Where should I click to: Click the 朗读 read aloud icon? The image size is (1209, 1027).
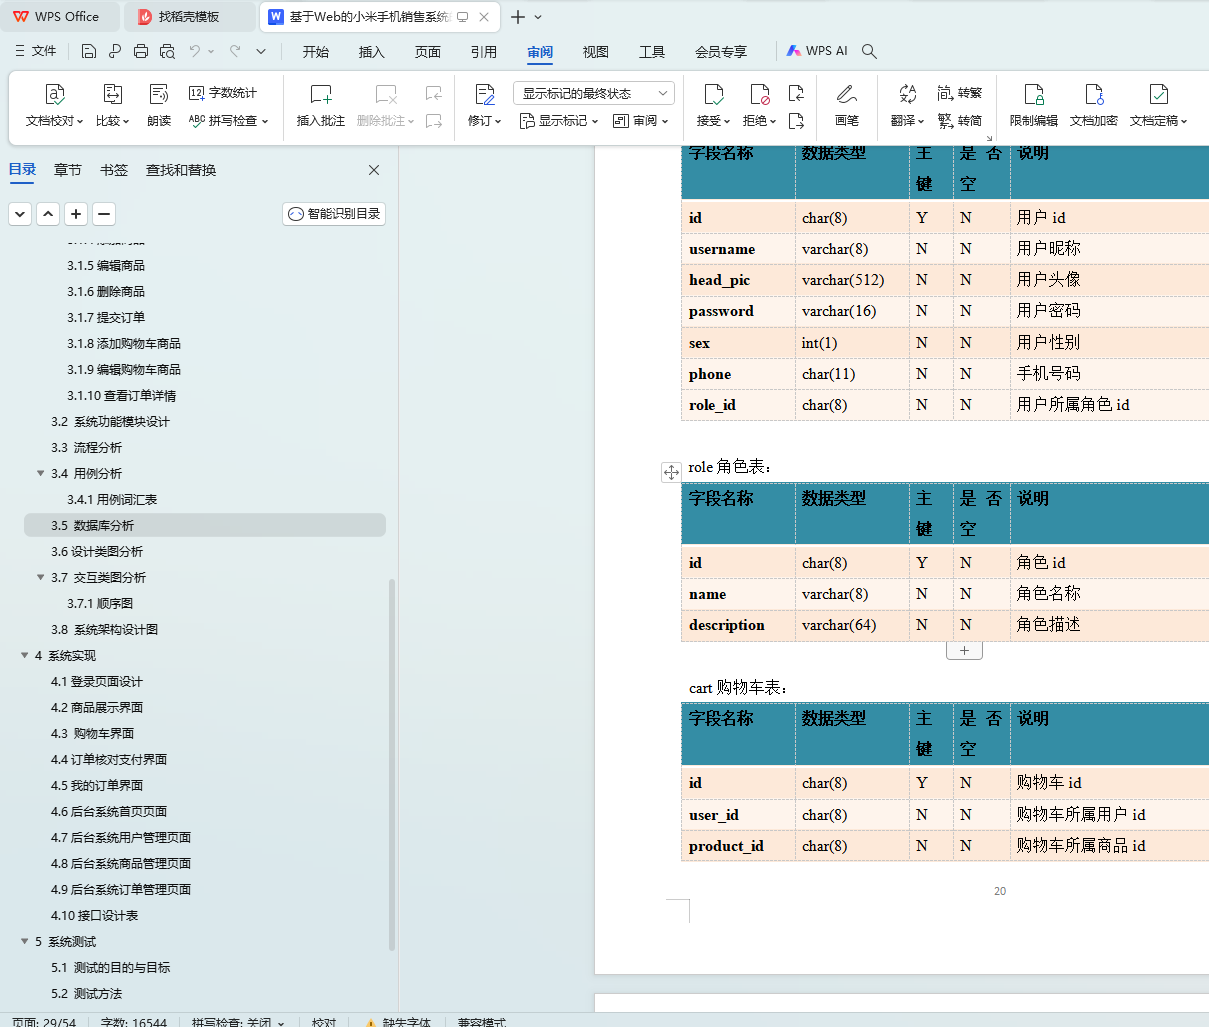159,94
